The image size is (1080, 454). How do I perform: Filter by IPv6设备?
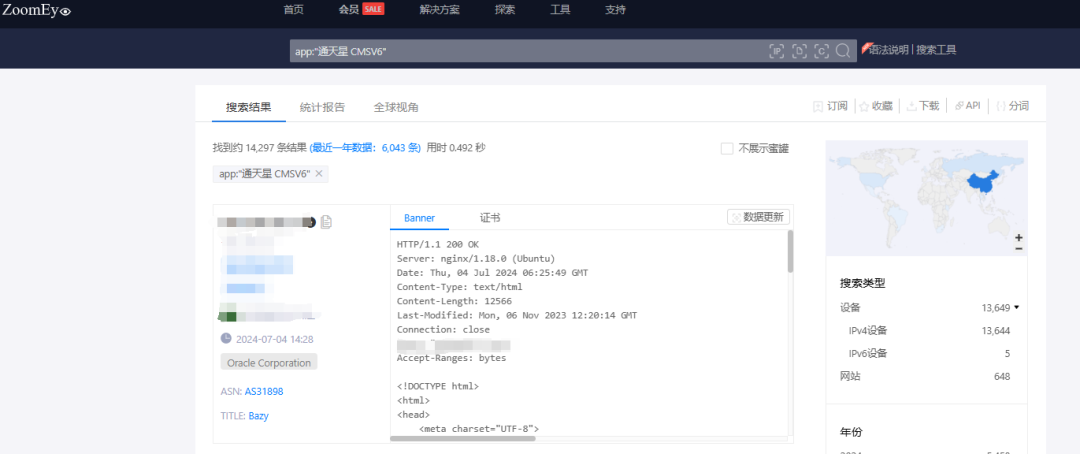[868, 353]
